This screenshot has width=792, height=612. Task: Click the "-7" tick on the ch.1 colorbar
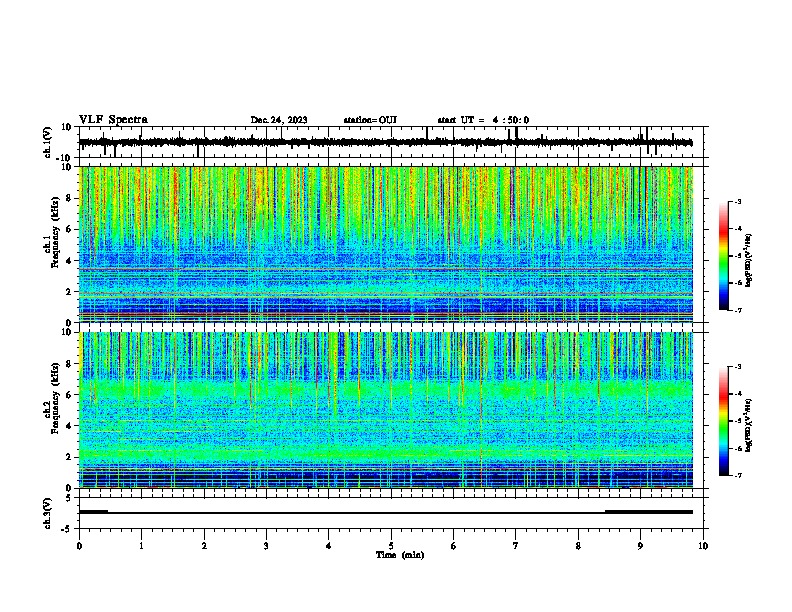[x=737, y=310]
